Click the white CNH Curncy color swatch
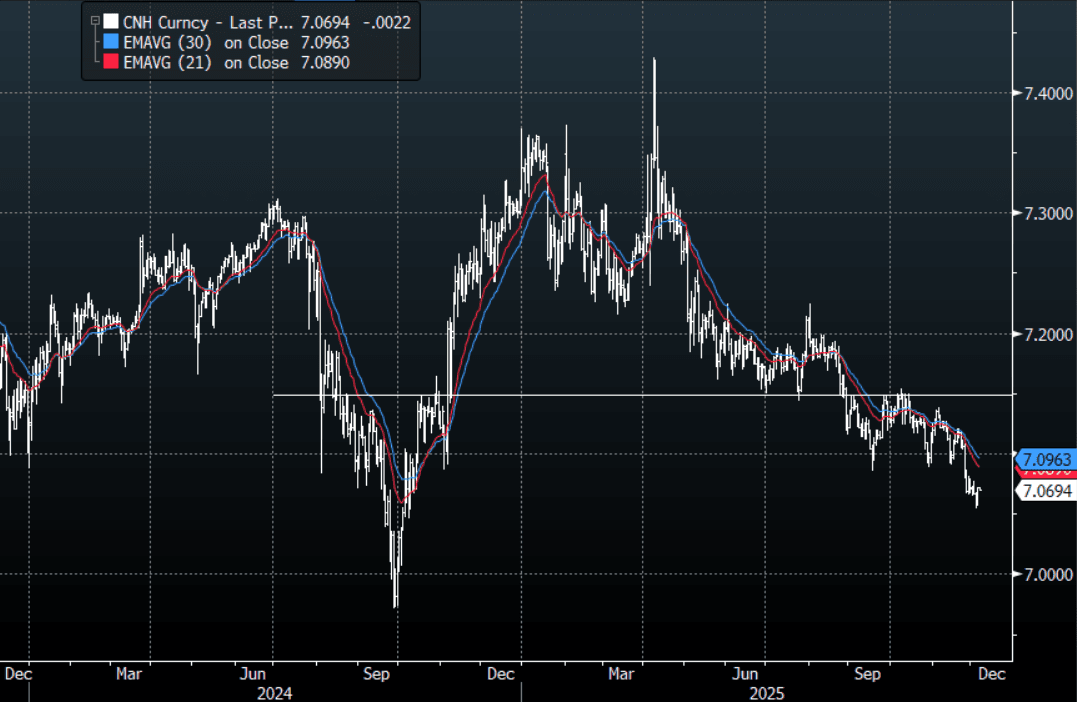Screen dimensions: 1077x702 (110, 21)
